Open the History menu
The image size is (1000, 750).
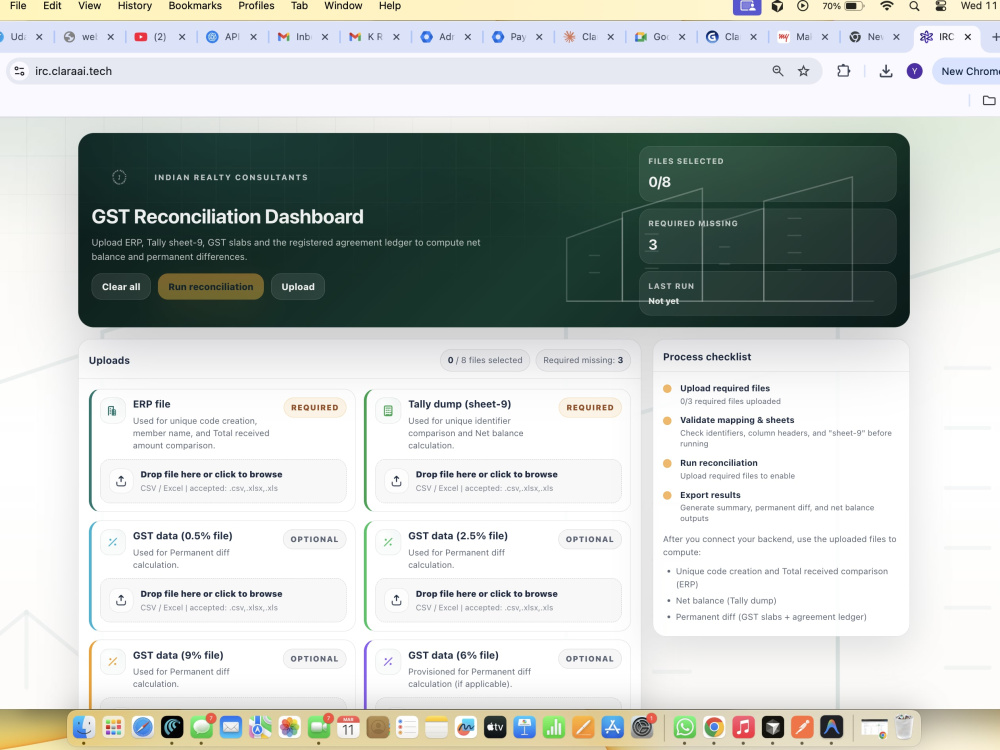(x=135, y=6)
